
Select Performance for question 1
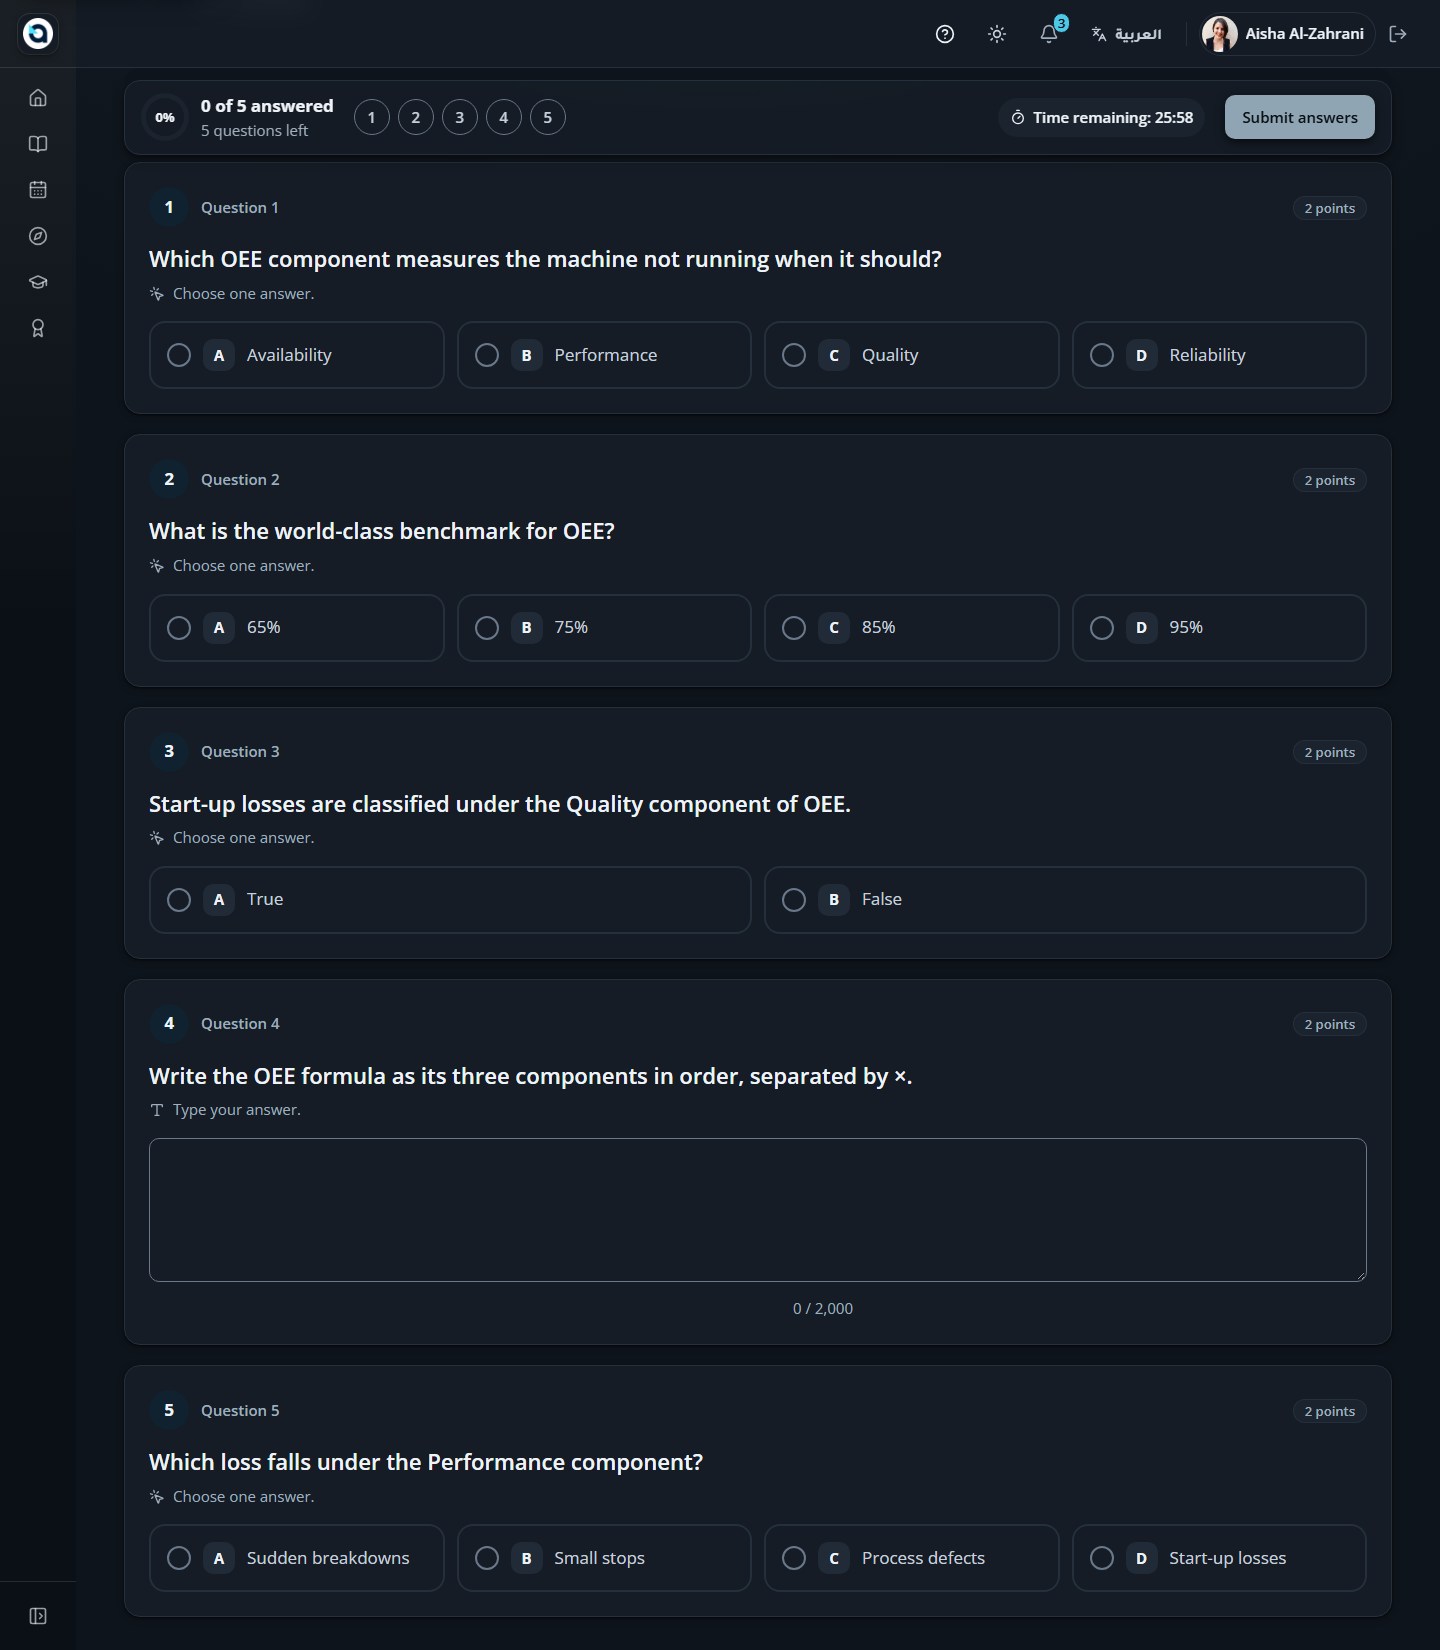[x=604, y=355]
